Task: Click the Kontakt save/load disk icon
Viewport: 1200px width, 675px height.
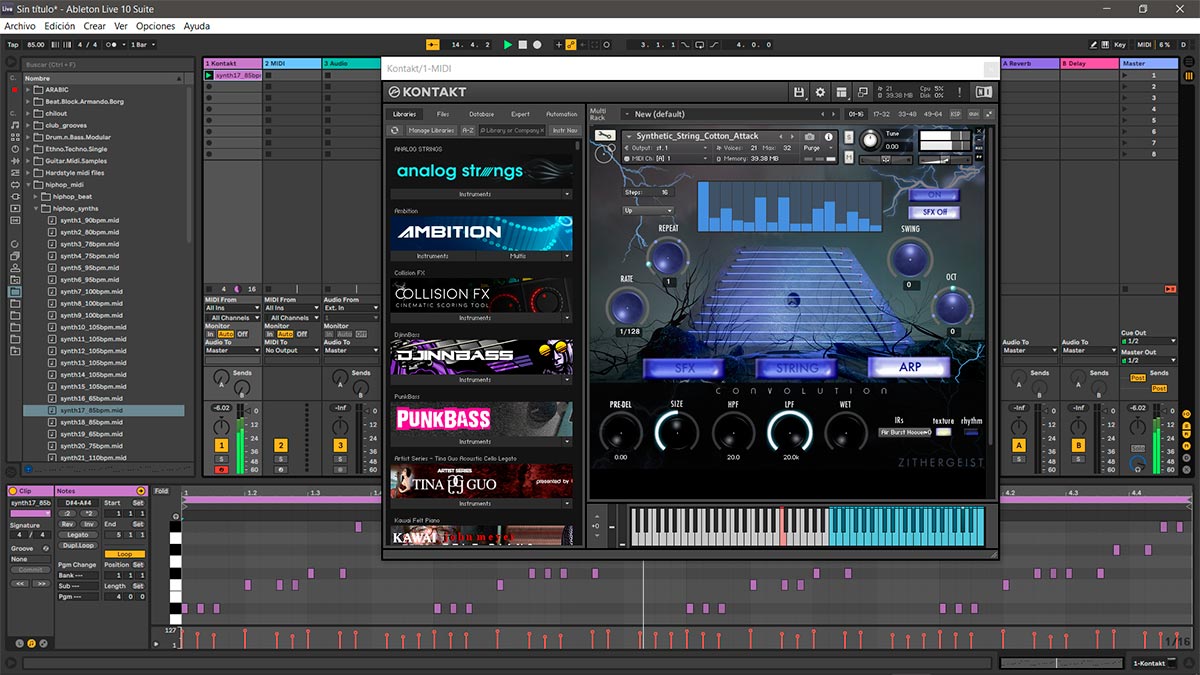Action: [799, 92]
